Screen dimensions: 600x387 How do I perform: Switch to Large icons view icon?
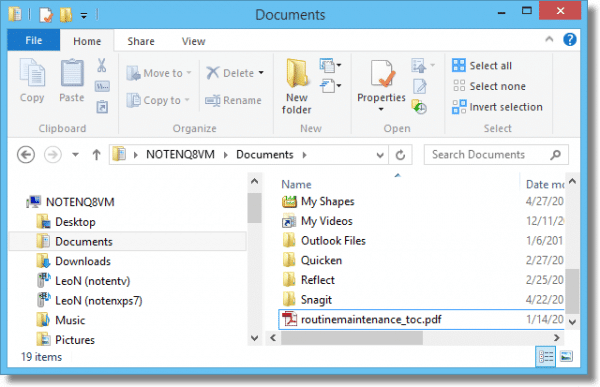[566, 356]
